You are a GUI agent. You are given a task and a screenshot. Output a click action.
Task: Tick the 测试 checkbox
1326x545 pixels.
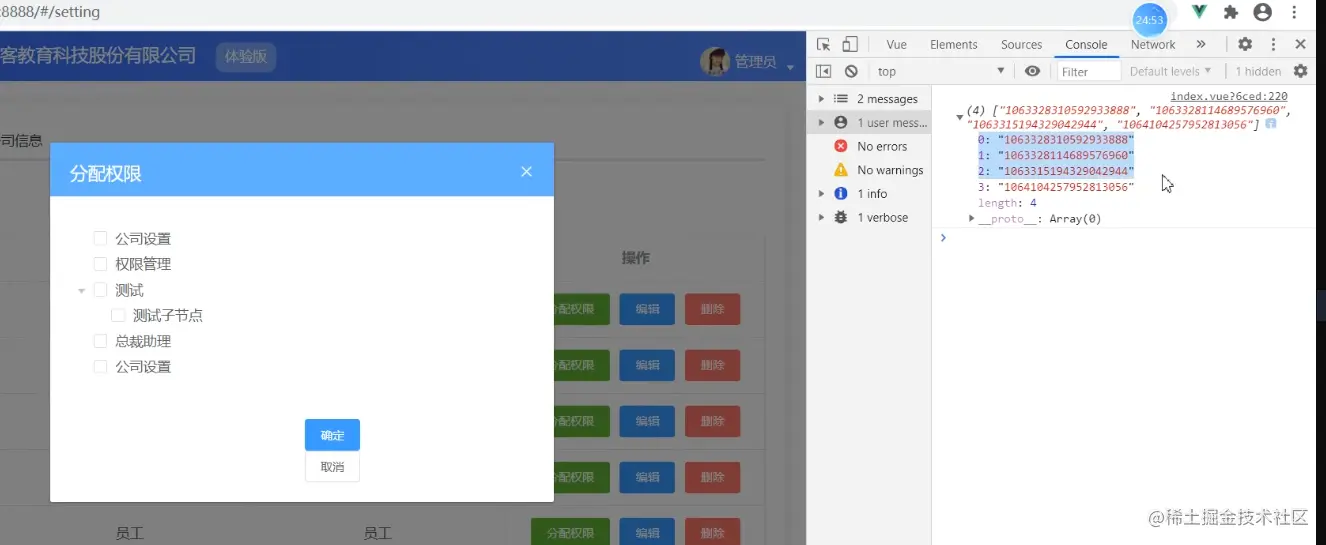100,290
